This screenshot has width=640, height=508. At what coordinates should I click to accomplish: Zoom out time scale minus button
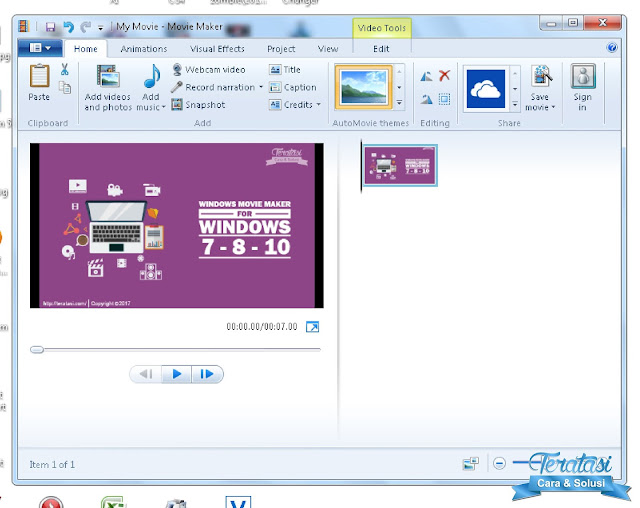pos(499,464)
